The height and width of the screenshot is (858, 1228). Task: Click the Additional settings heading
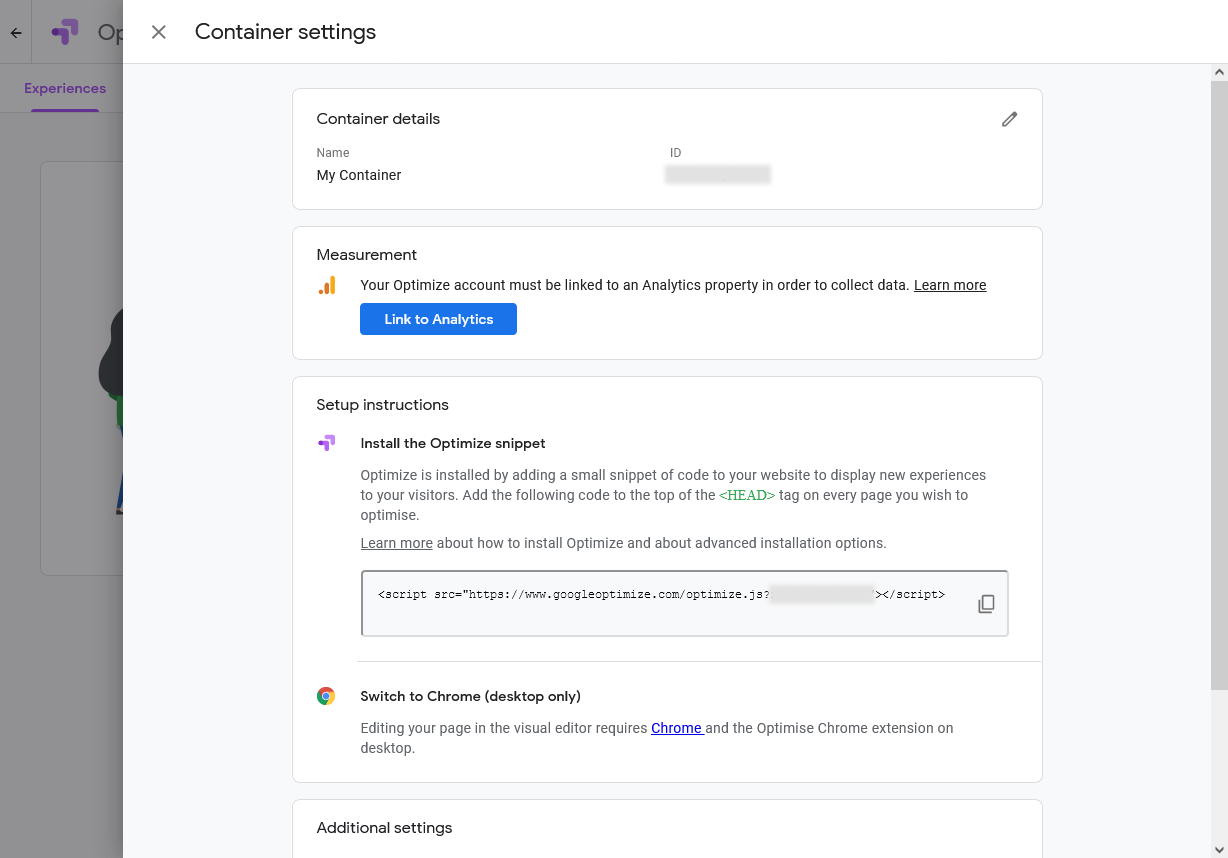tap(385, 828)
